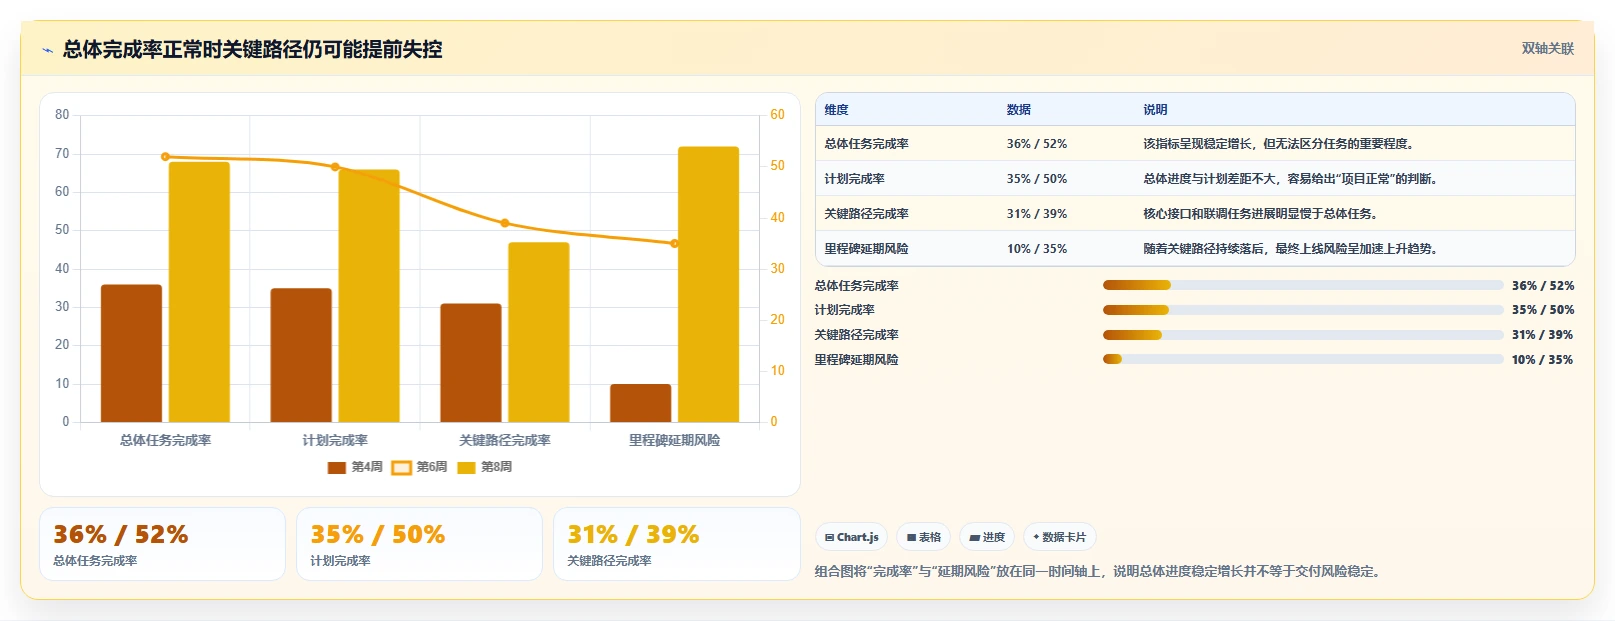Click the table cell 36% / 52%
The image size is (1615, 621).
[1037, 144]
